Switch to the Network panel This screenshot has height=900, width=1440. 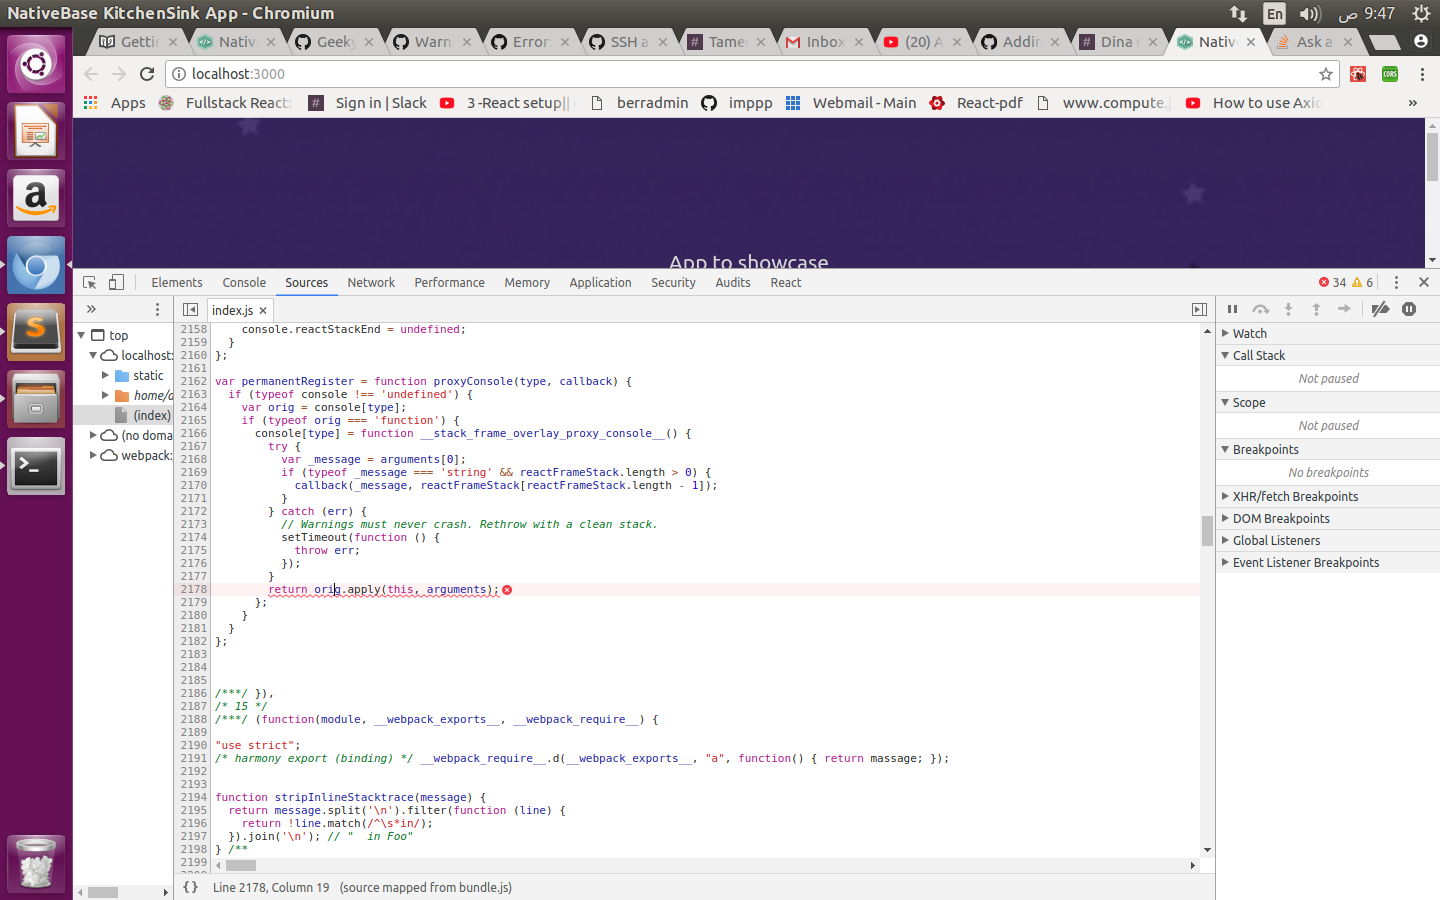point(371,282)
